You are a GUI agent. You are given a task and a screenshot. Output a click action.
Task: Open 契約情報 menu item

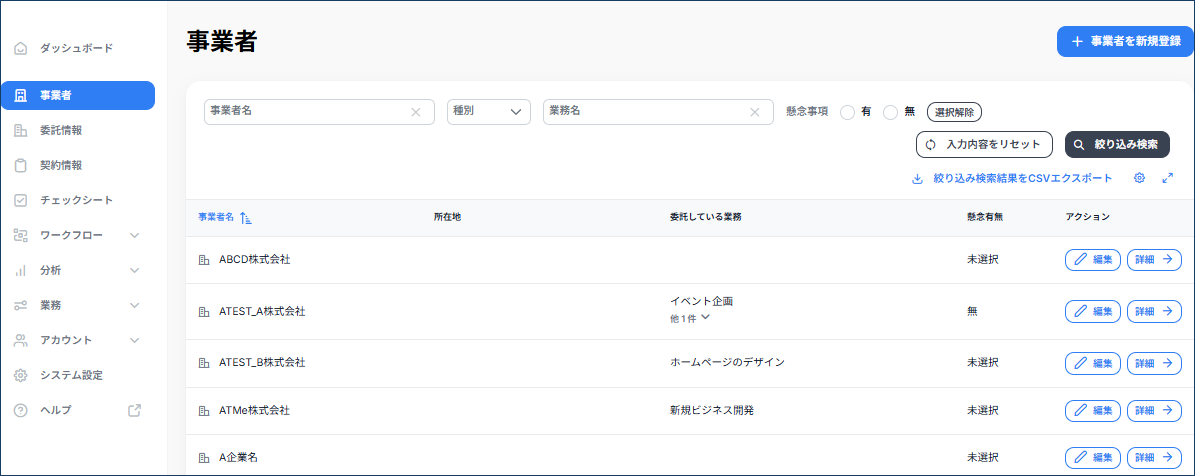coord(61,165)
